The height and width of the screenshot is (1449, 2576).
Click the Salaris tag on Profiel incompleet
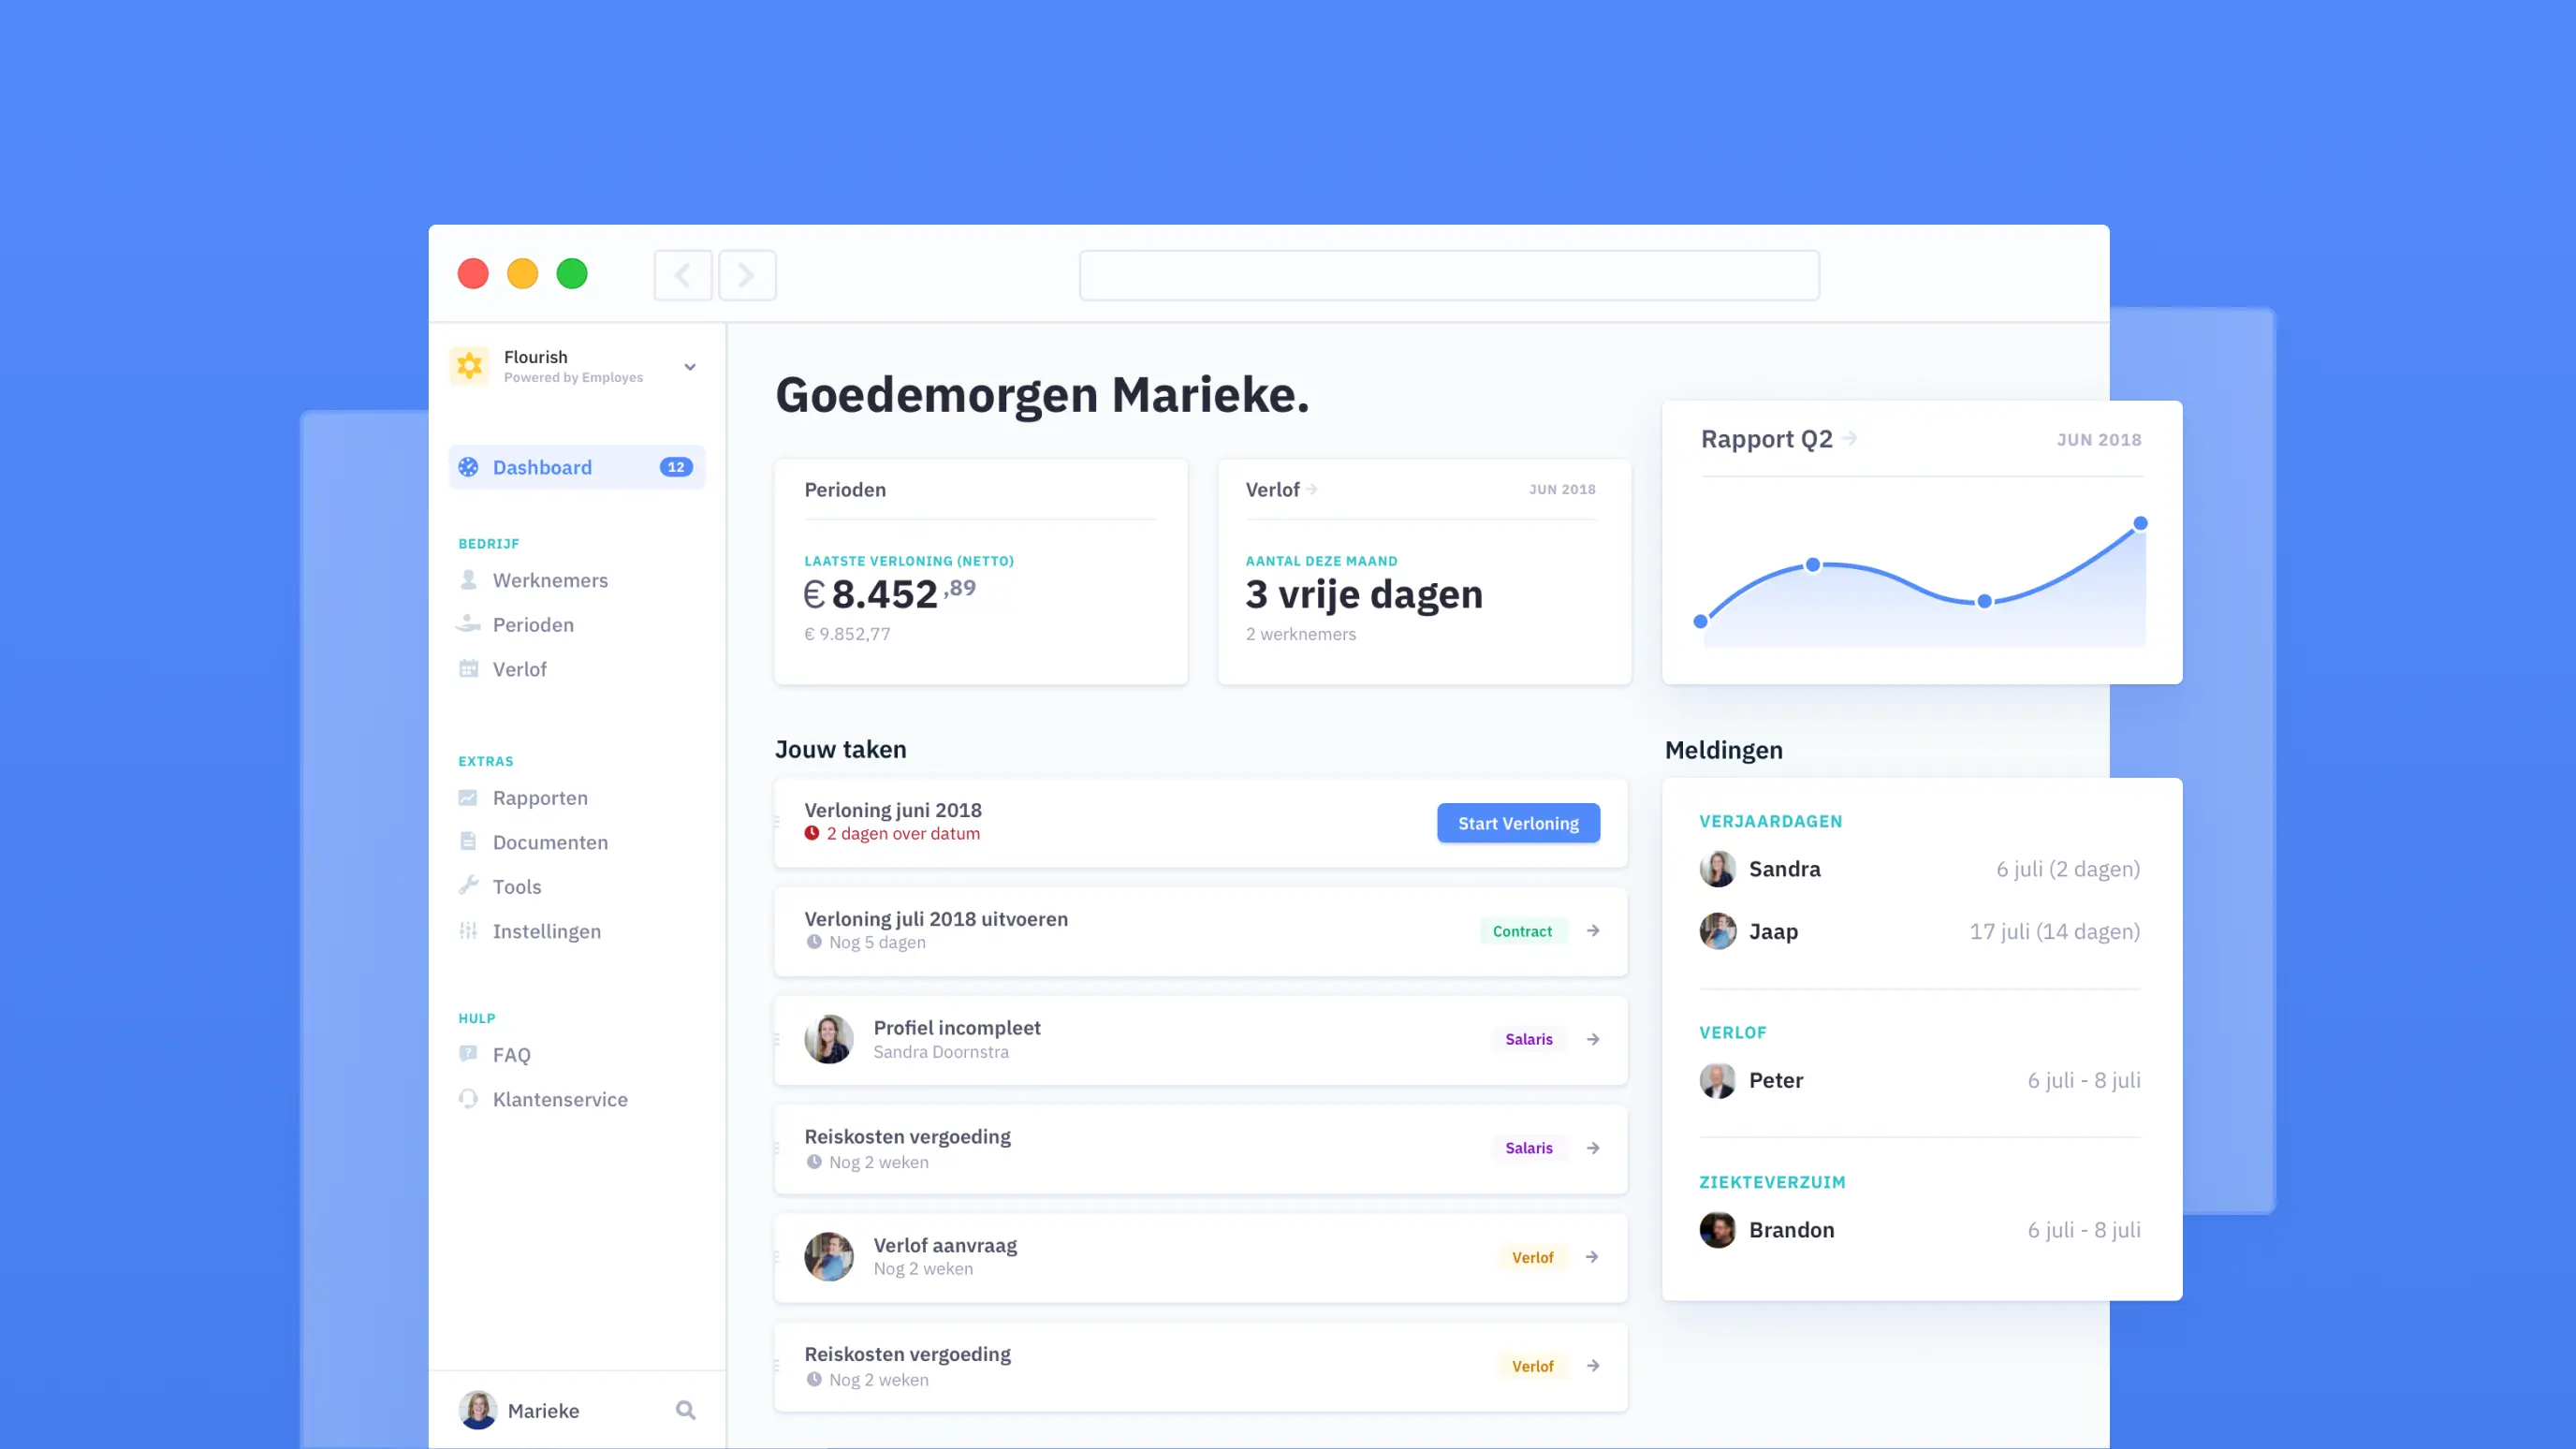[1529, 1039]
